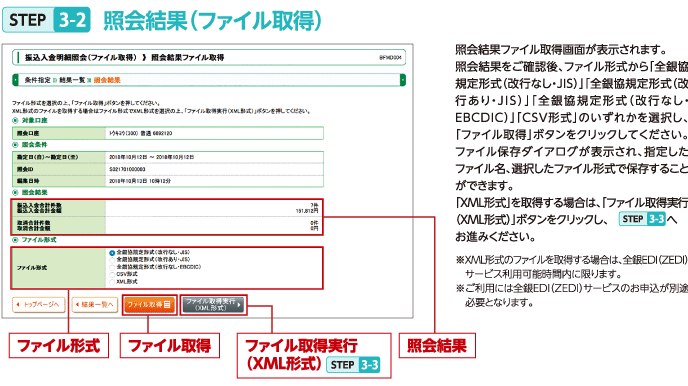Choose the CSV形式 radio option
Image resolution: width=688 pixels, height=386 pixels.
(x=112, y=275)
